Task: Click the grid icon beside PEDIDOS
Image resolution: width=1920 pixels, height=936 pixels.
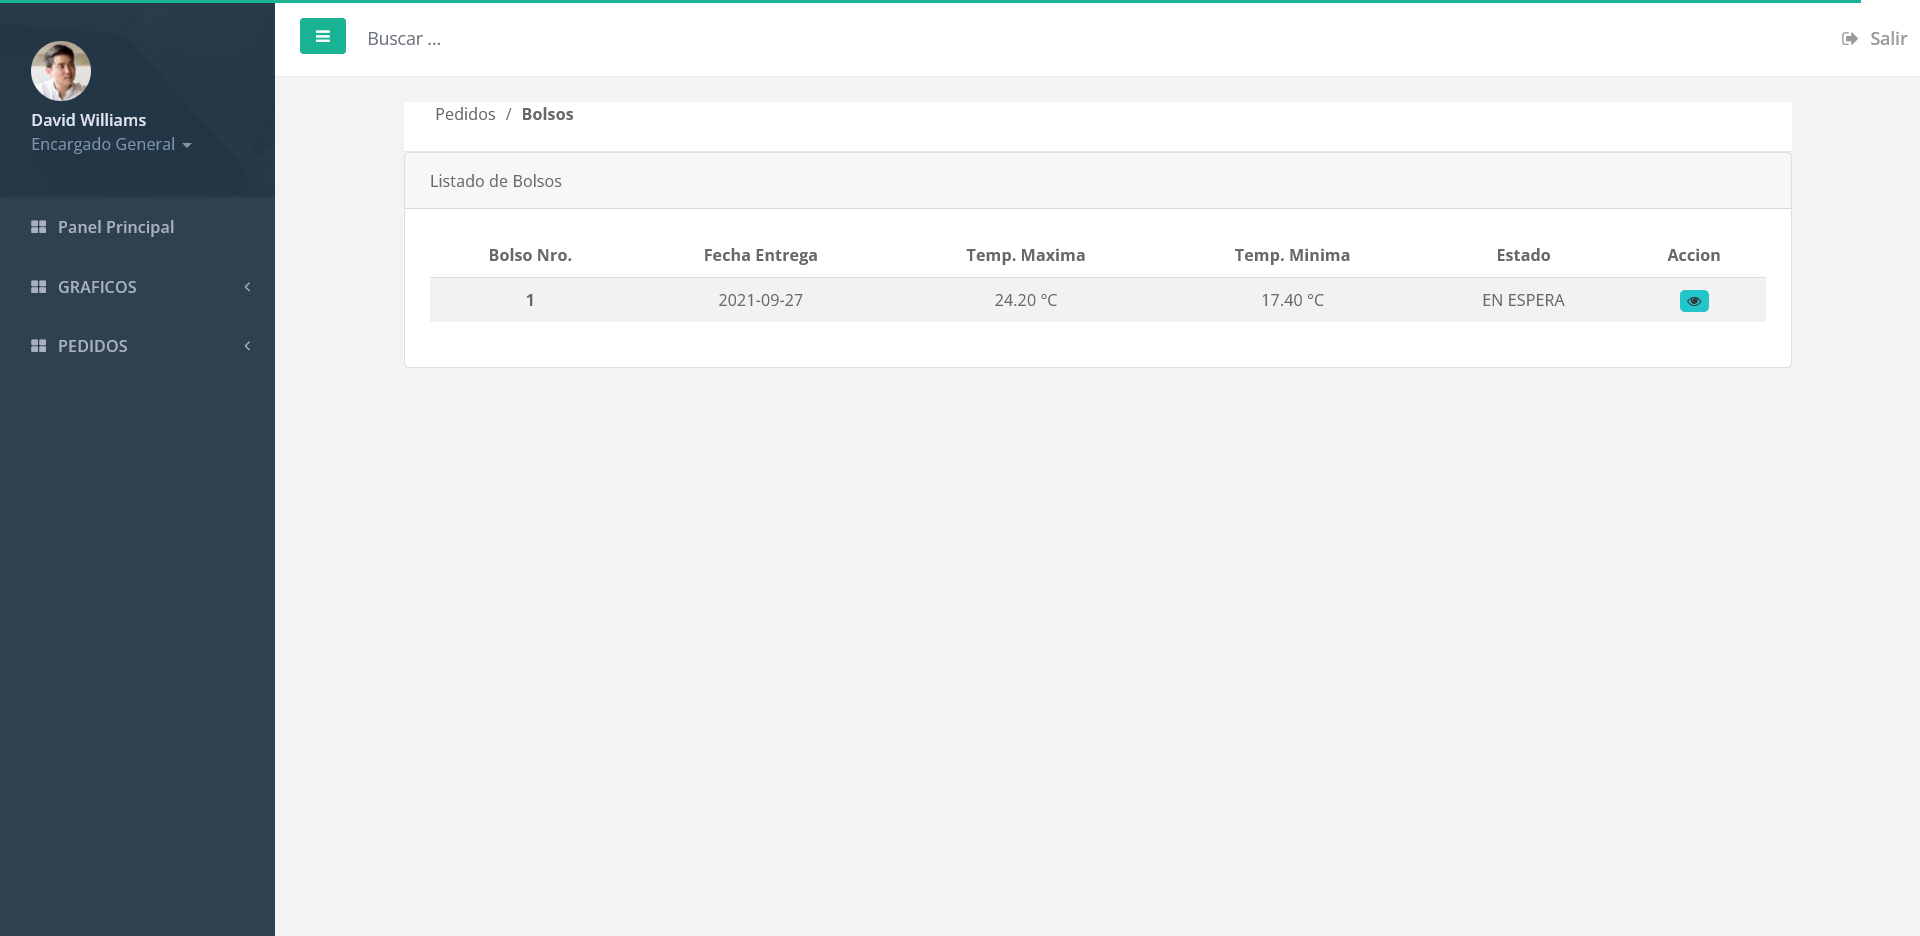Action: click(39, 346)
